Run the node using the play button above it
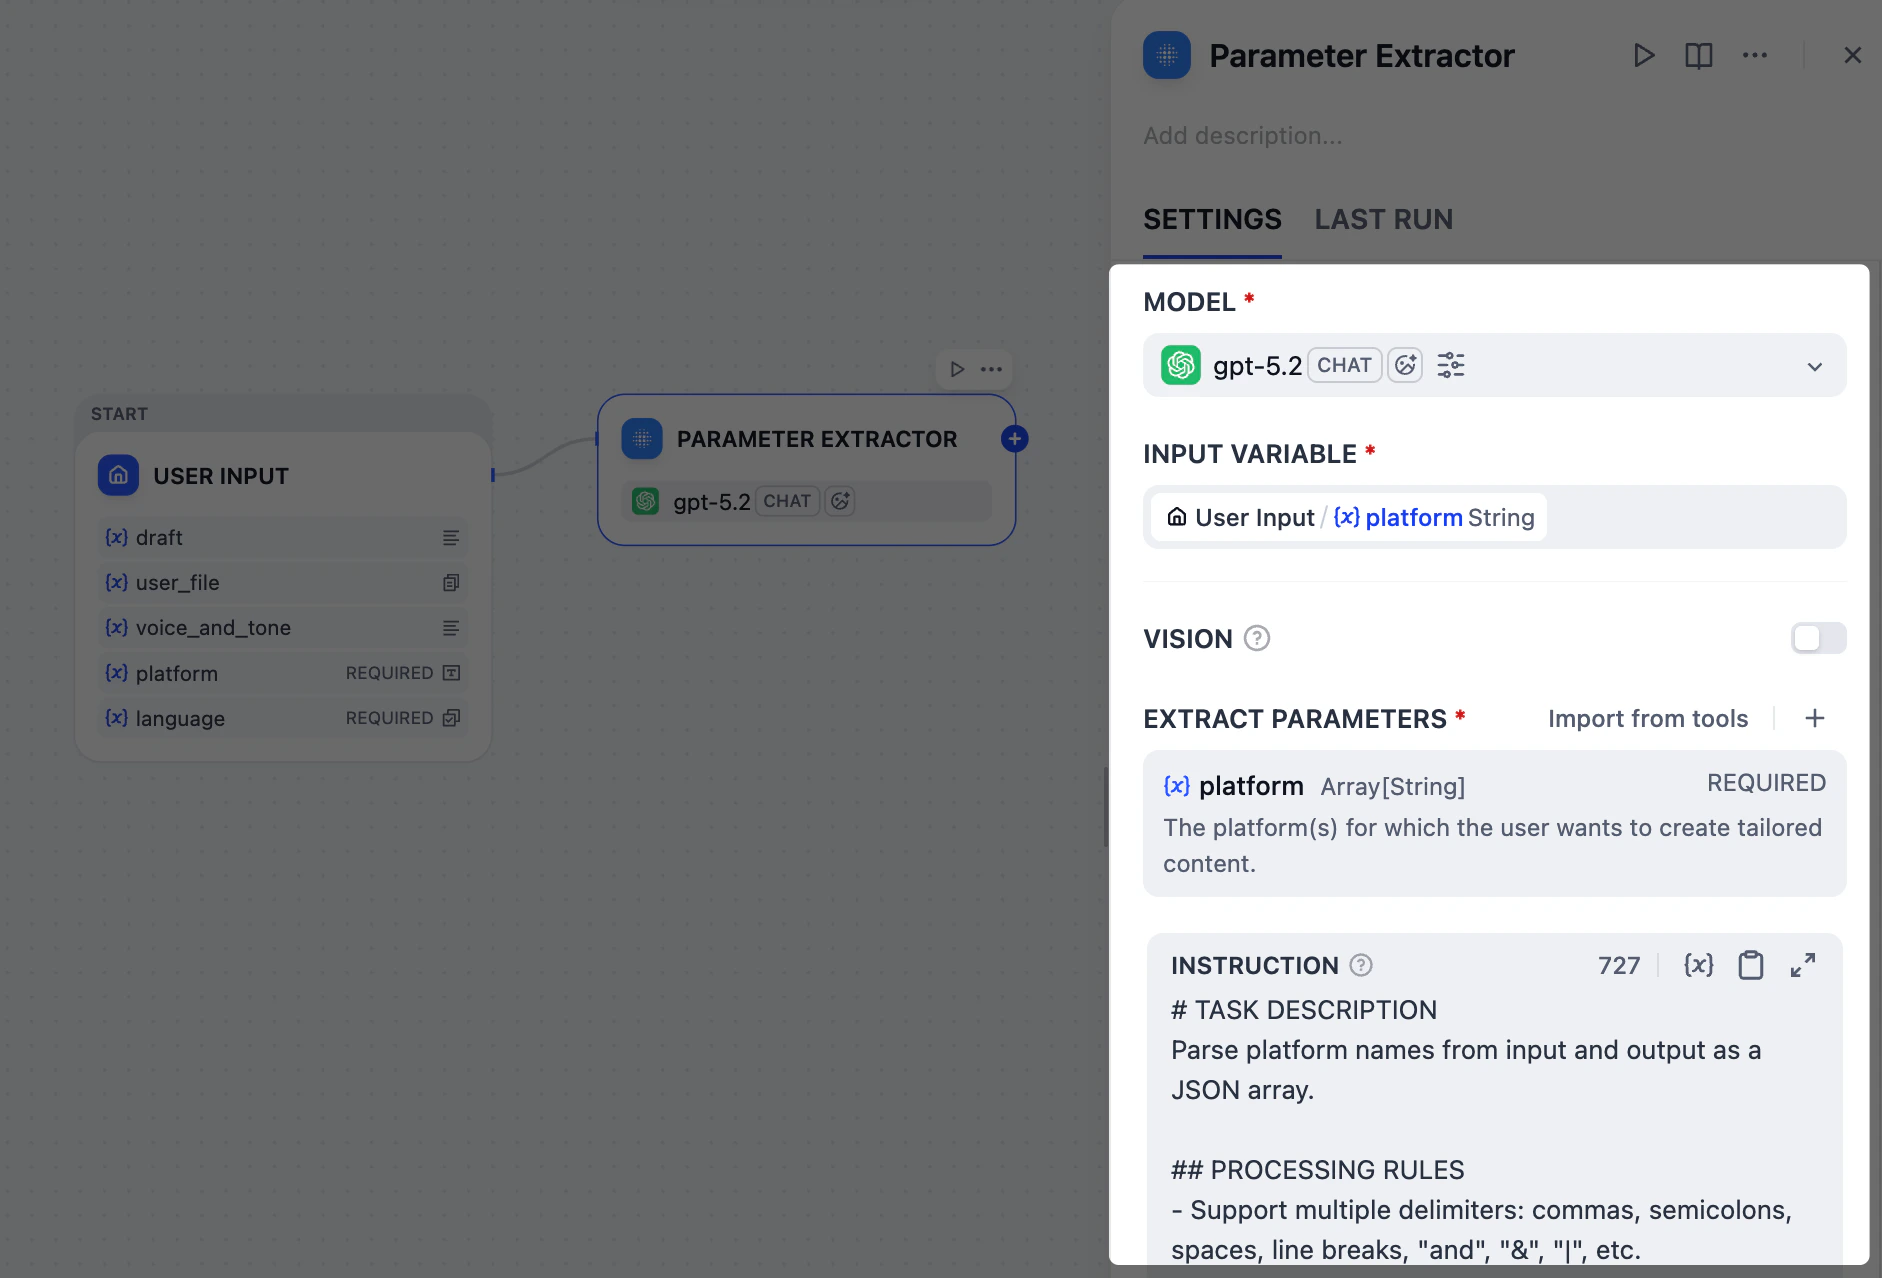The image size is (1882, 1278). coord(955,369)
